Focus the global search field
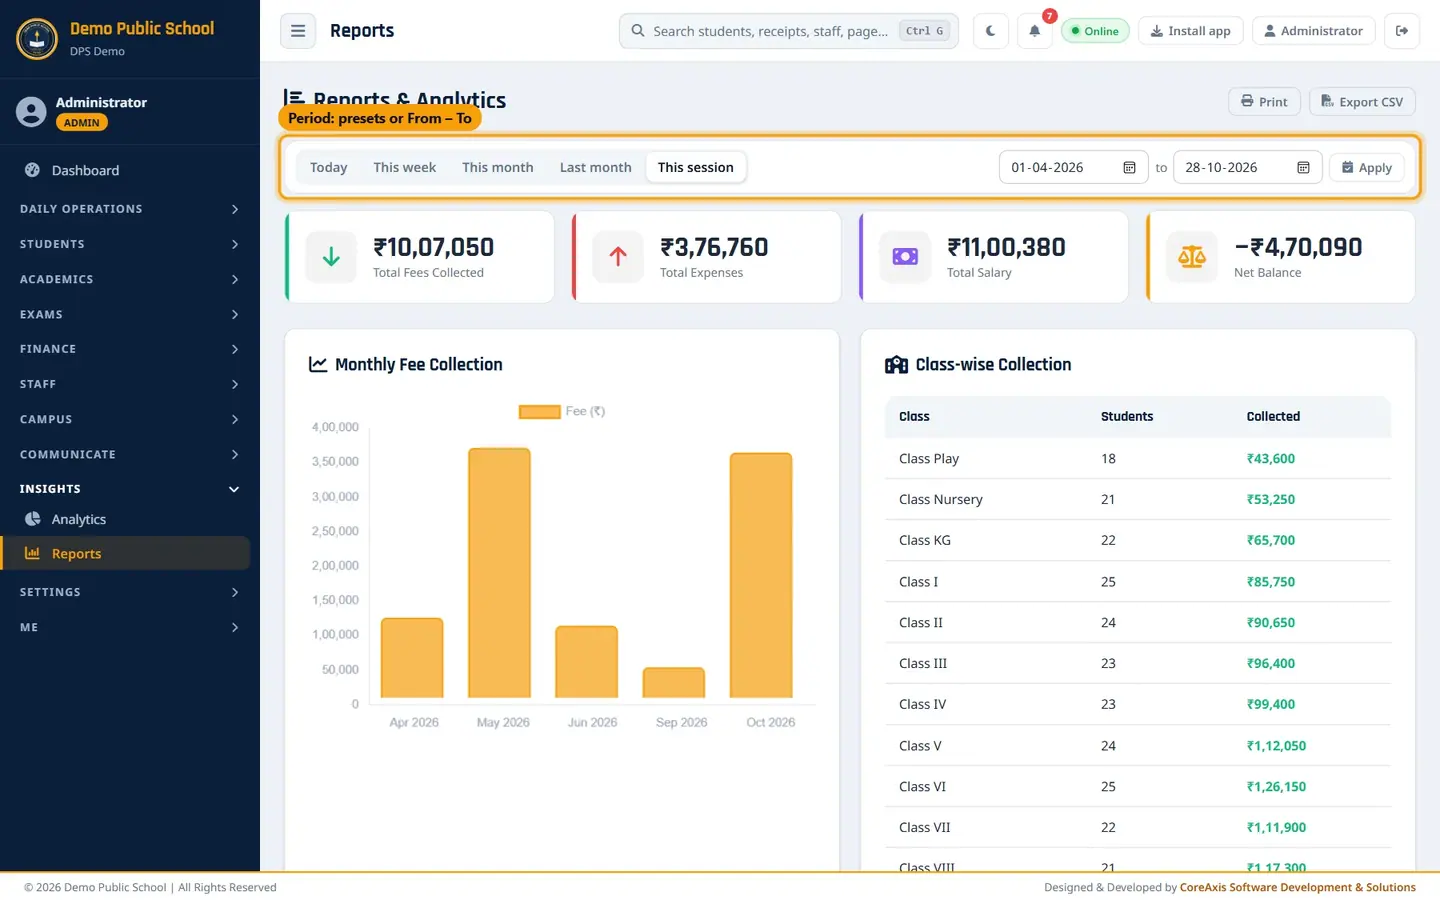Viewport: 1440px width, 900px height. click(x=788, y=31)
